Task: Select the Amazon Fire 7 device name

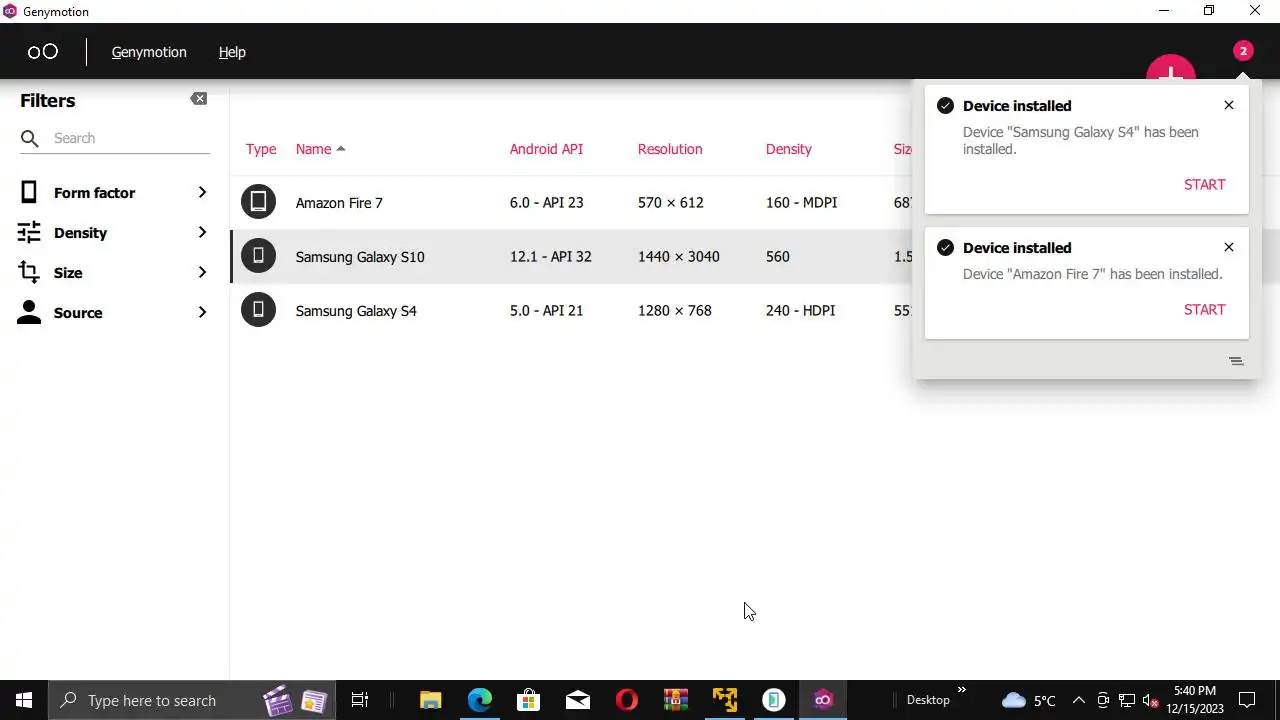Action: coord(339,203)
